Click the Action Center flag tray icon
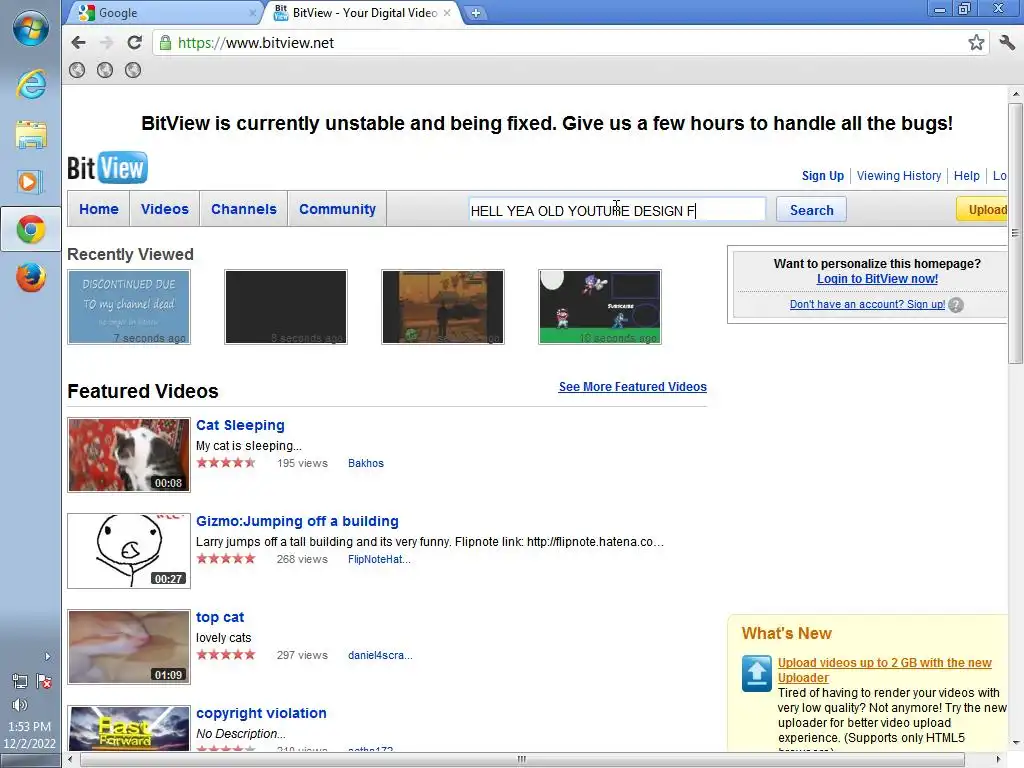 point(44,682)
